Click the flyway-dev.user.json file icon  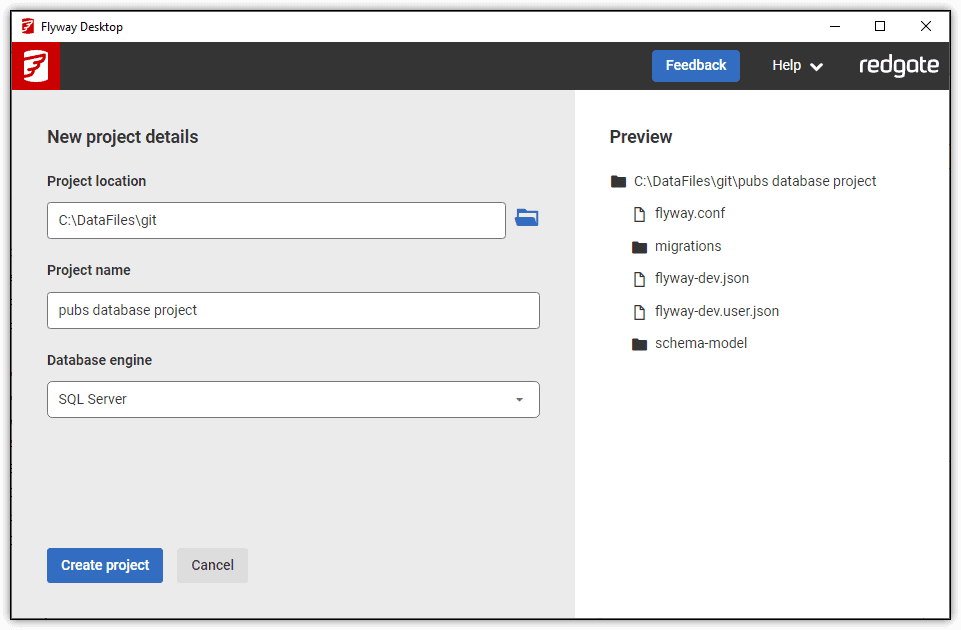click(x=640, y=311)
